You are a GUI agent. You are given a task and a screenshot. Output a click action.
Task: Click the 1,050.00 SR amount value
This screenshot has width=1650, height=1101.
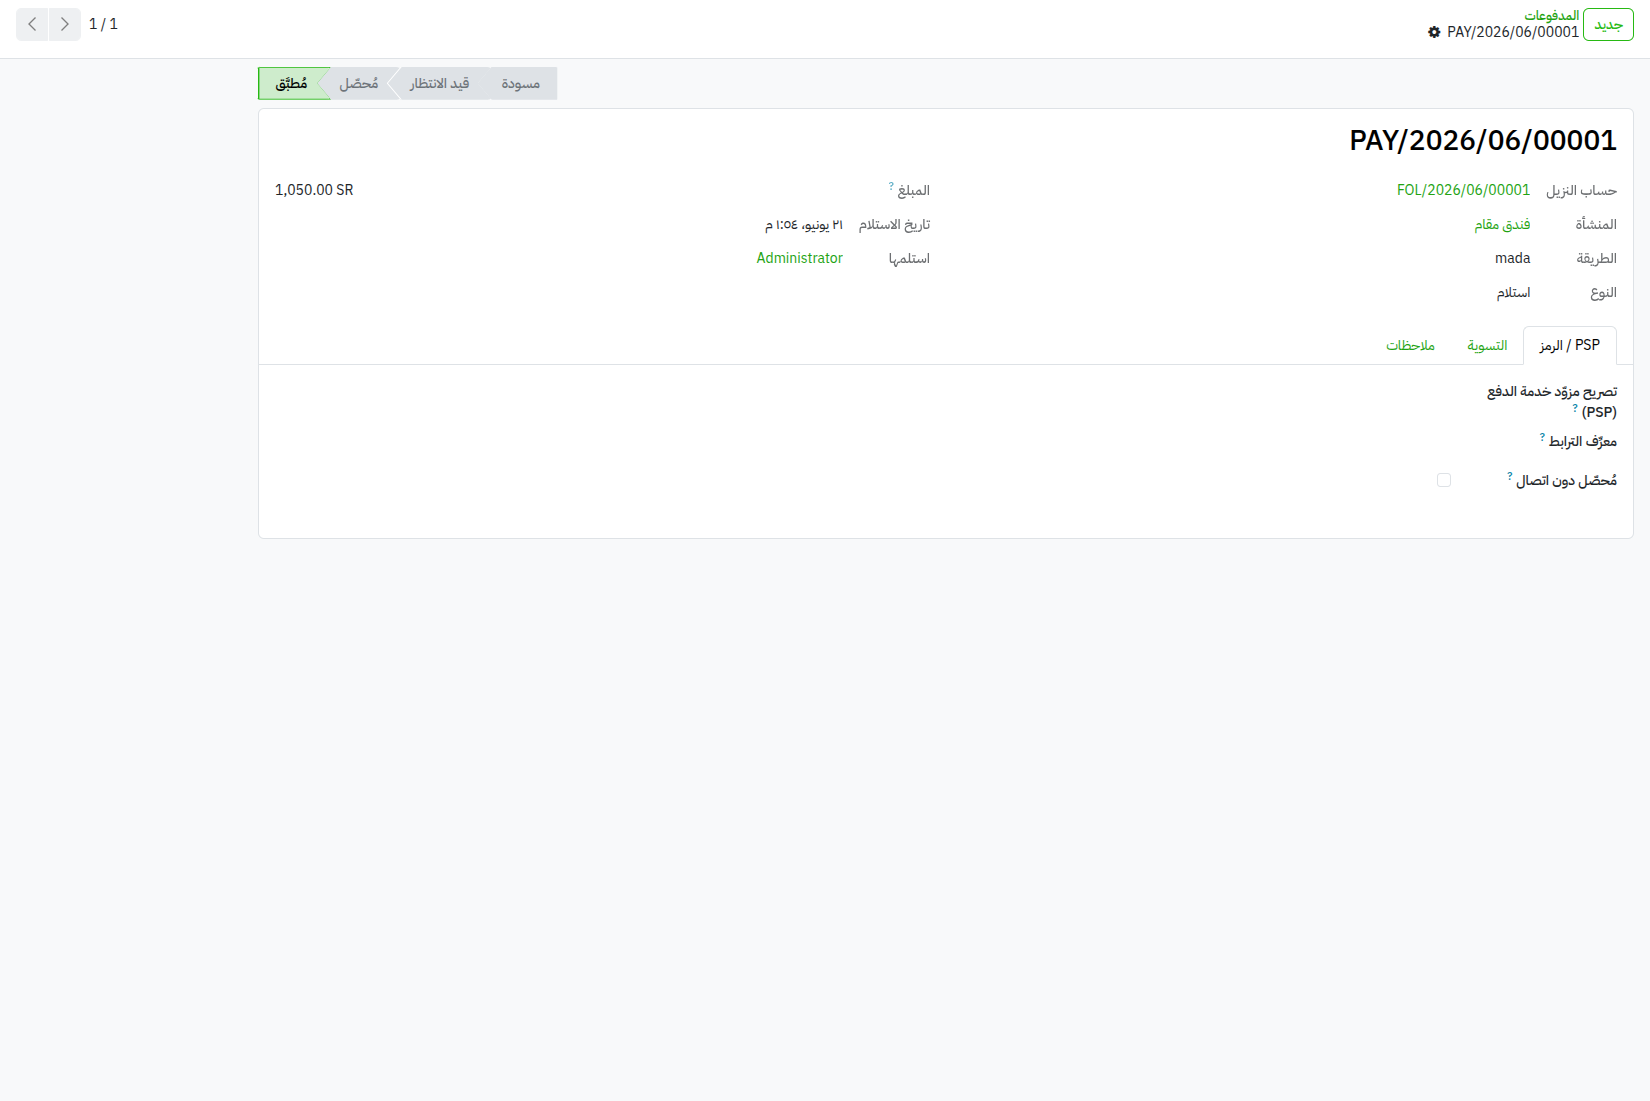coord(314,190)
